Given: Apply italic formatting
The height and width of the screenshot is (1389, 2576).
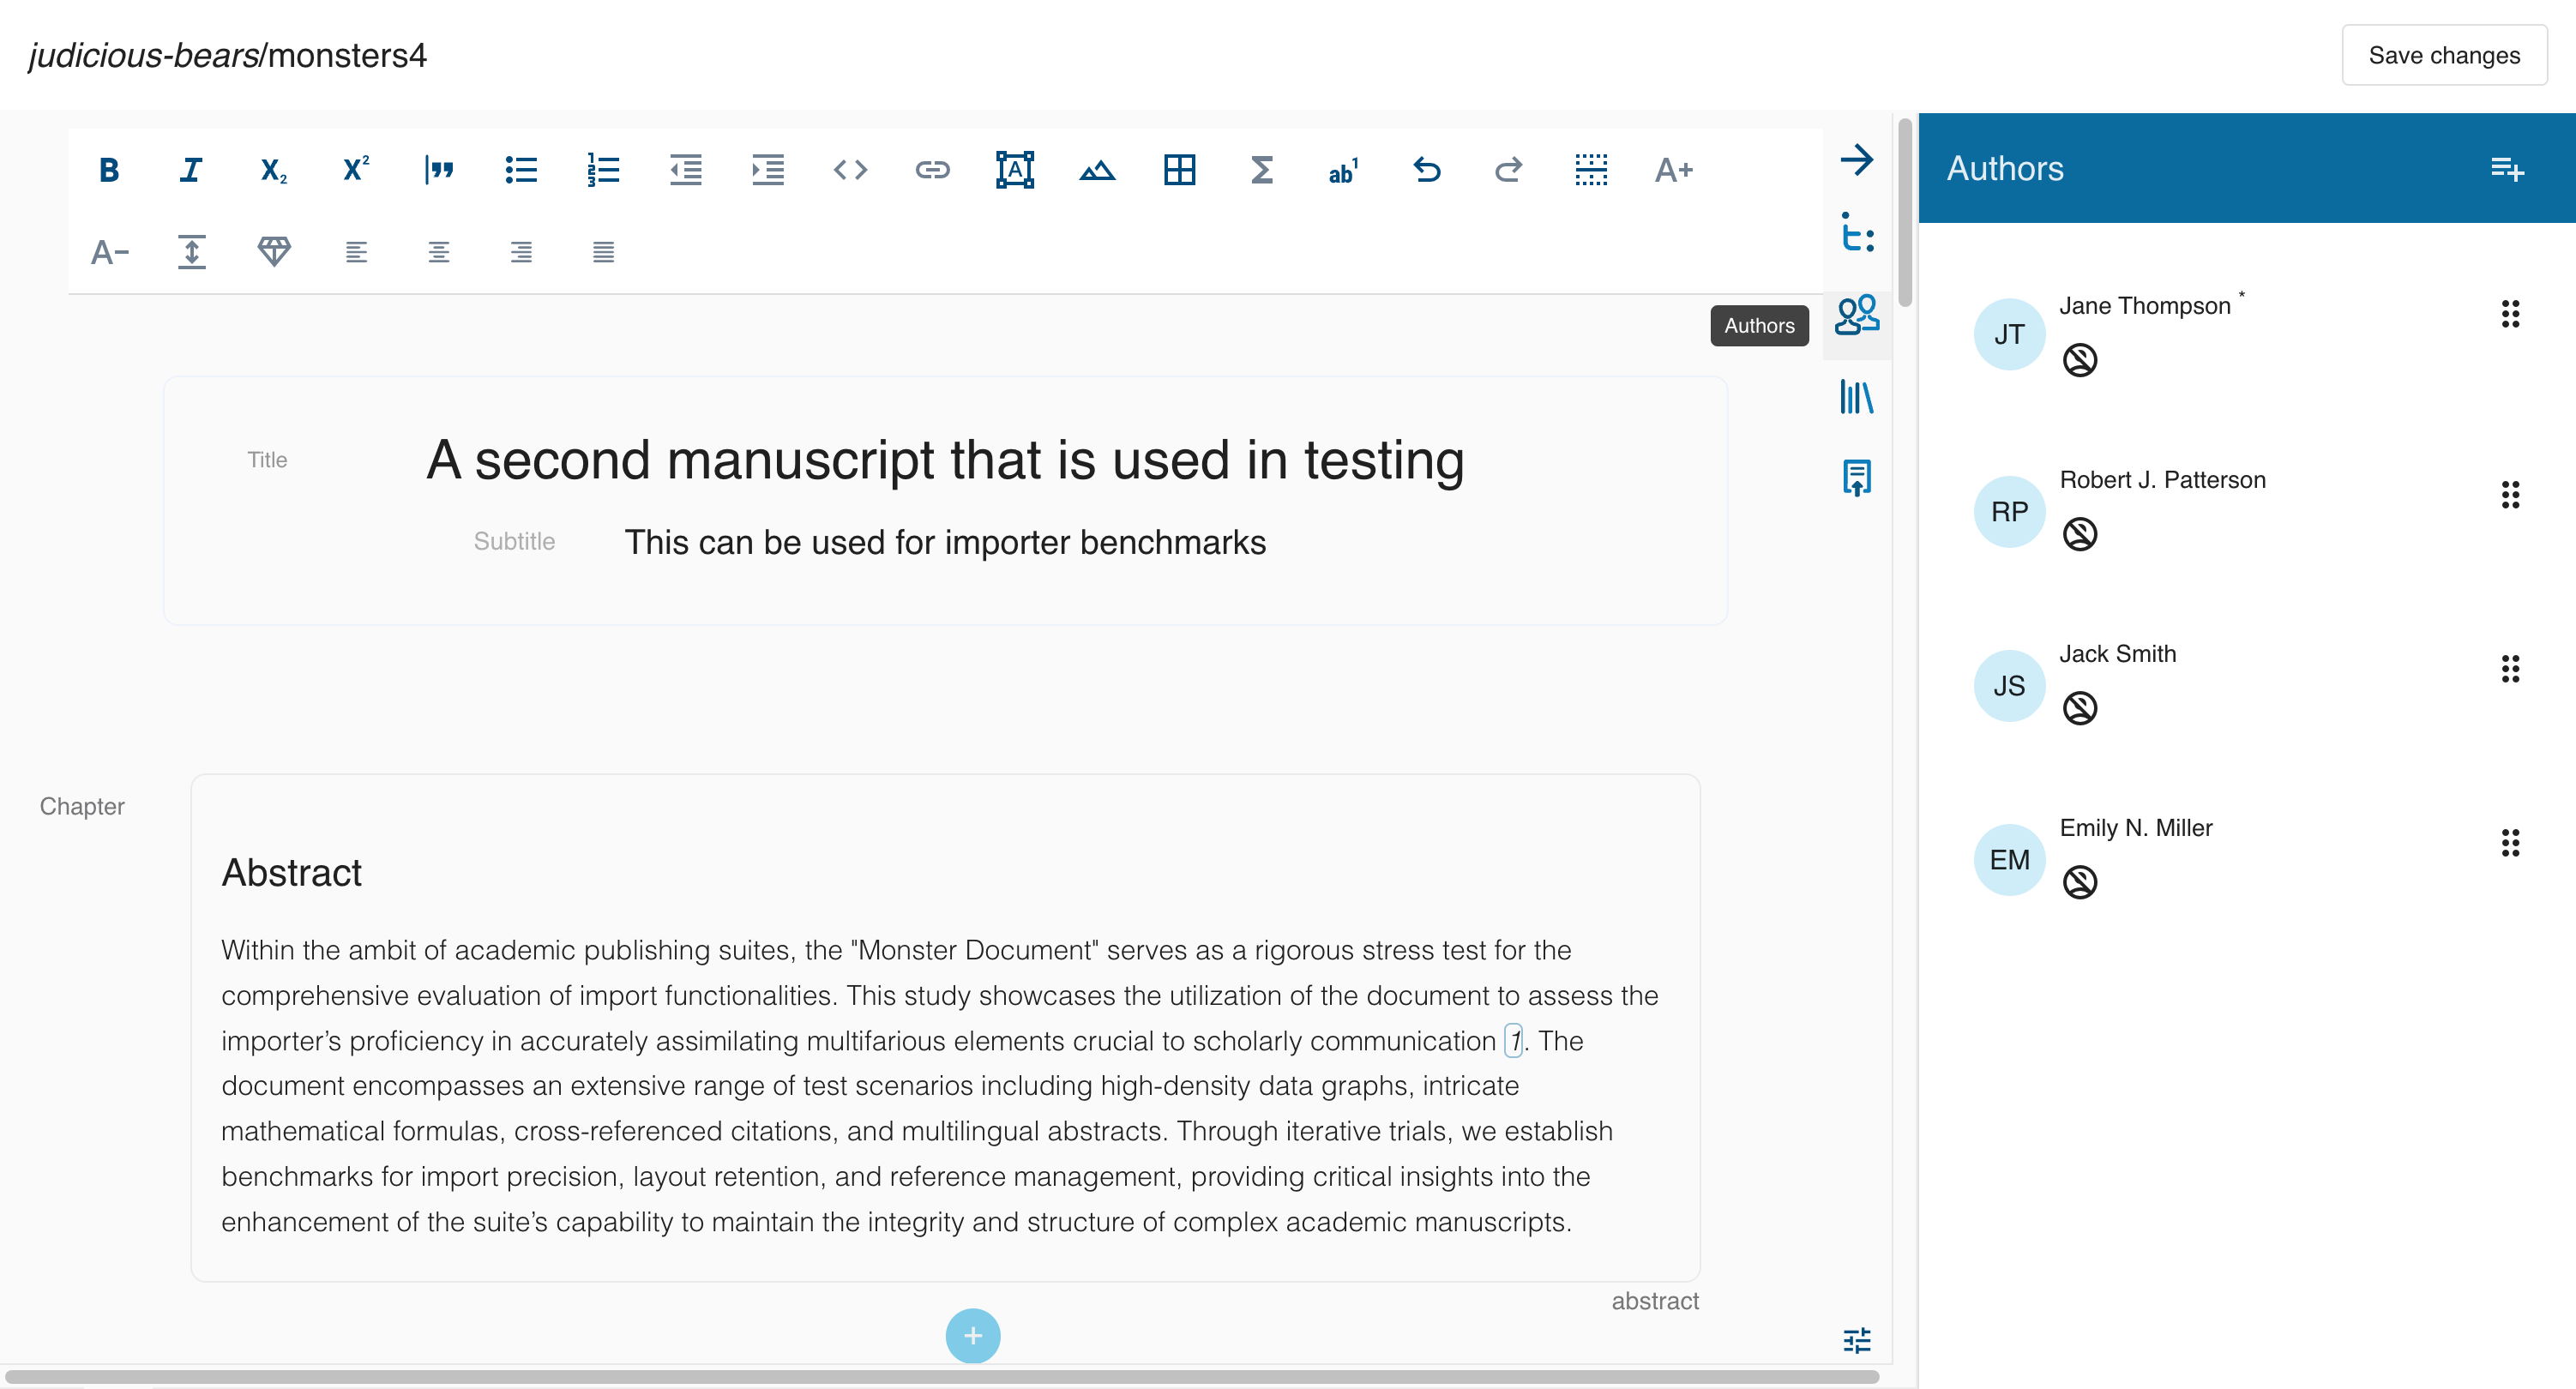Looking at the screenshot, I should point(191,170).
